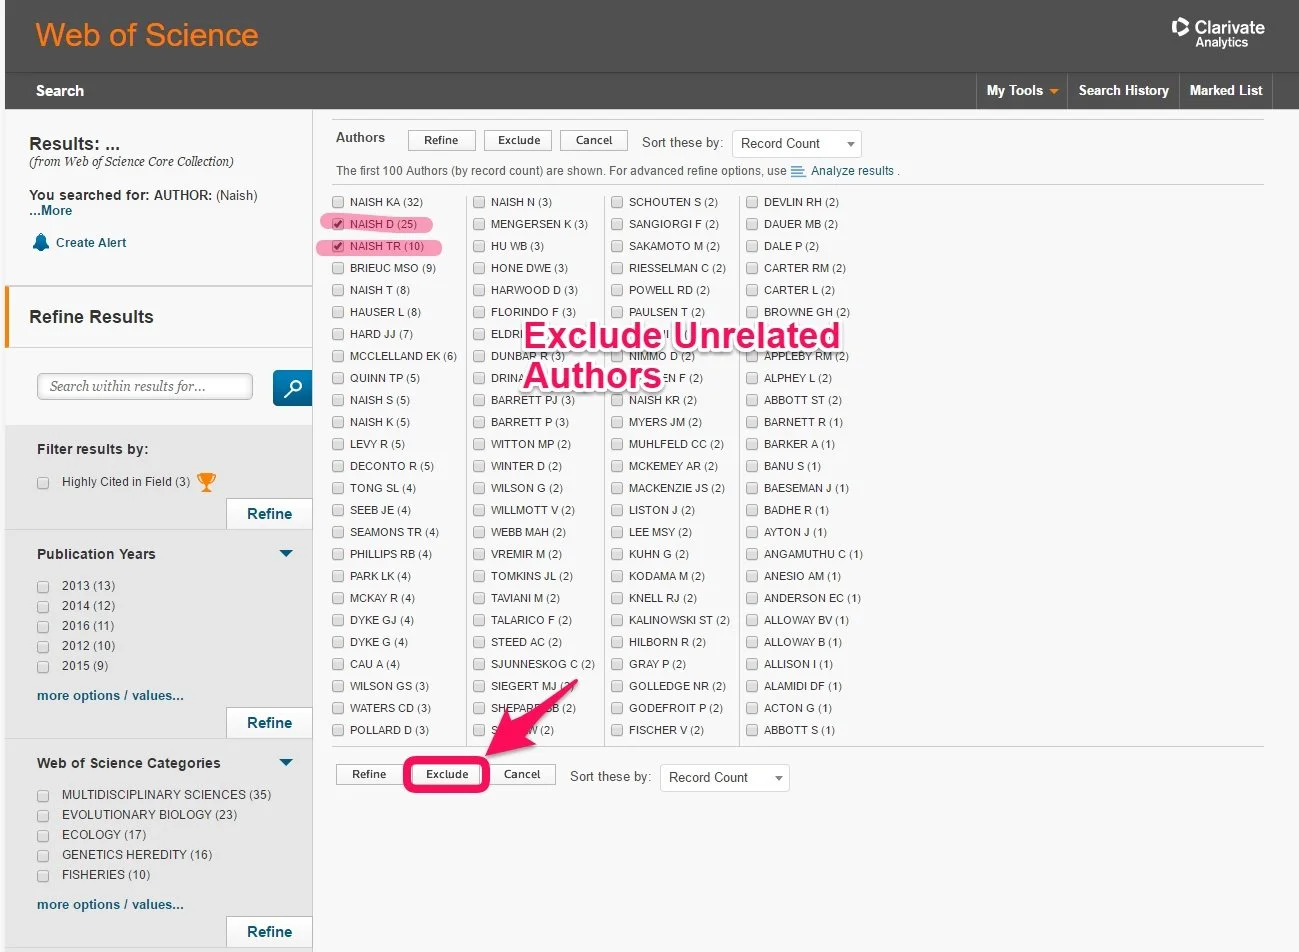Uncheck the NAISH D (25) checkbox

[338, 224]
